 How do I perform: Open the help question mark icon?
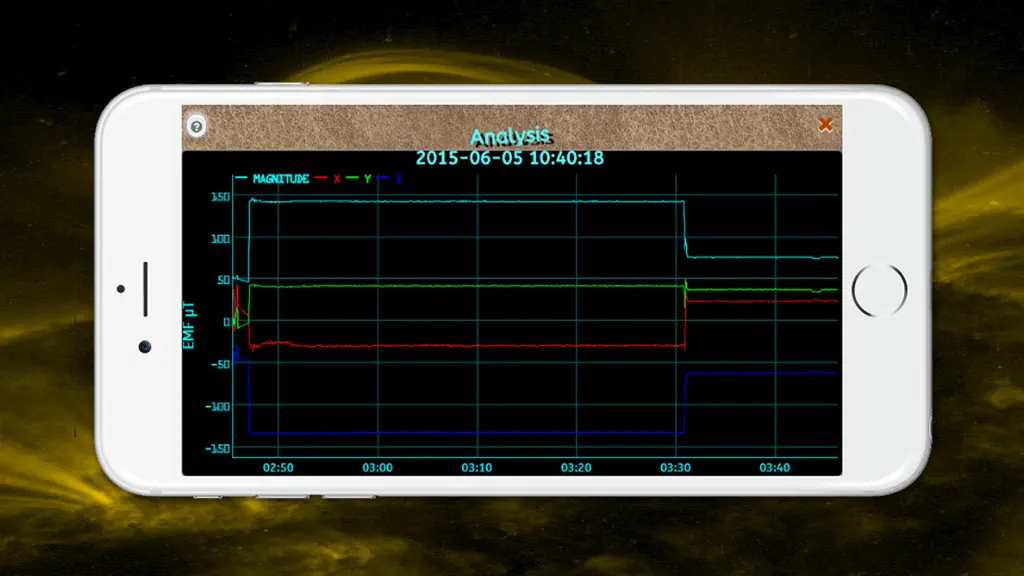196,126
